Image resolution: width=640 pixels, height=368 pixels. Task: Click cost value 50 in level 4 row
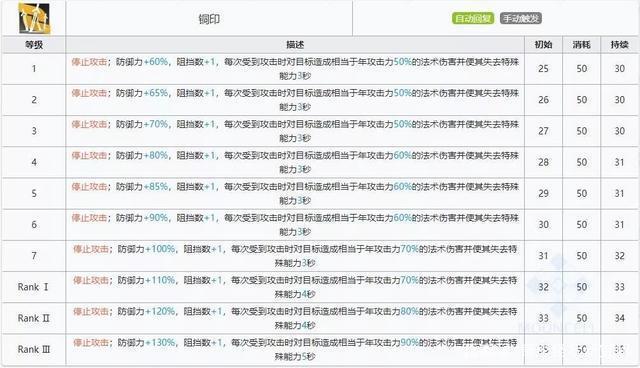pyautogui.click(x=582, y=162)
